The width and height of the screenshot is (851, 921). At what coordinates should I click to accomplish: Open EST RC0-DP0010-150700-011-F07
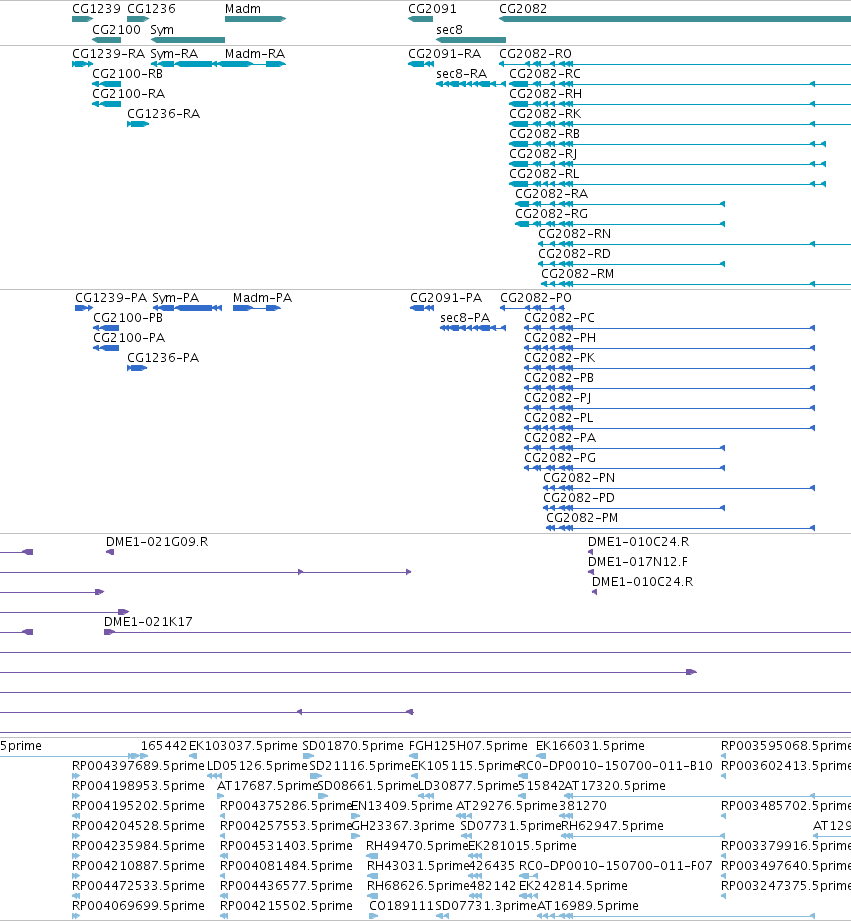(x=615, y=866)
